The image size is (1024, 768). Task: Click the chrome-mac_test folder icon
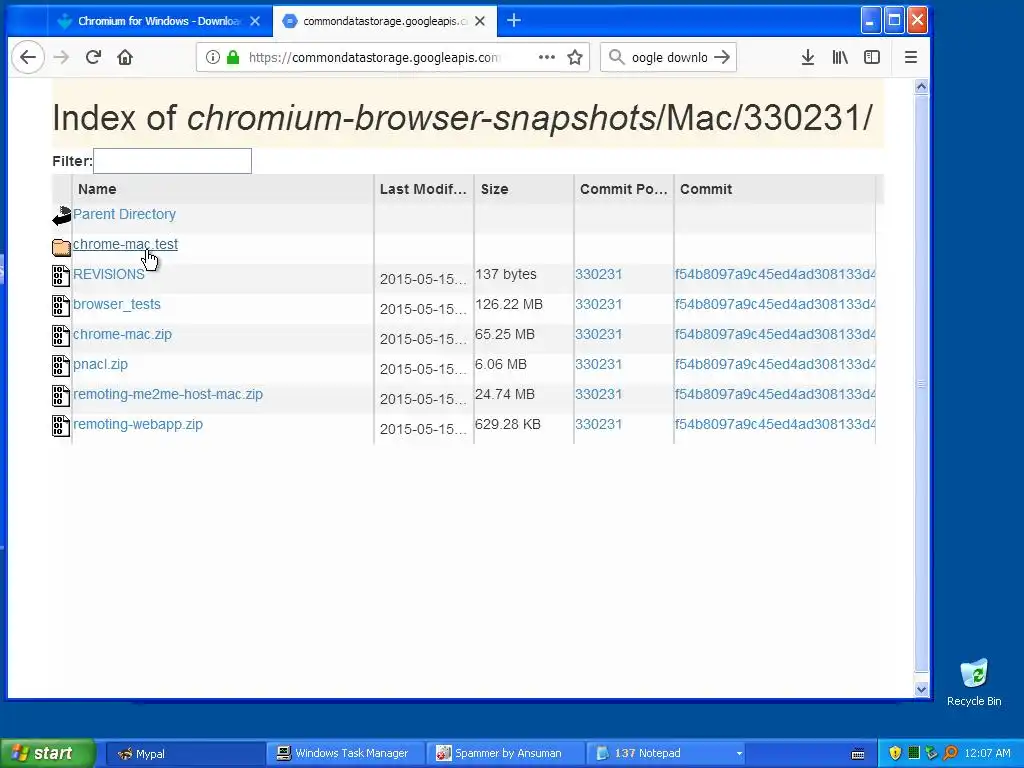[x=61, y=247]
